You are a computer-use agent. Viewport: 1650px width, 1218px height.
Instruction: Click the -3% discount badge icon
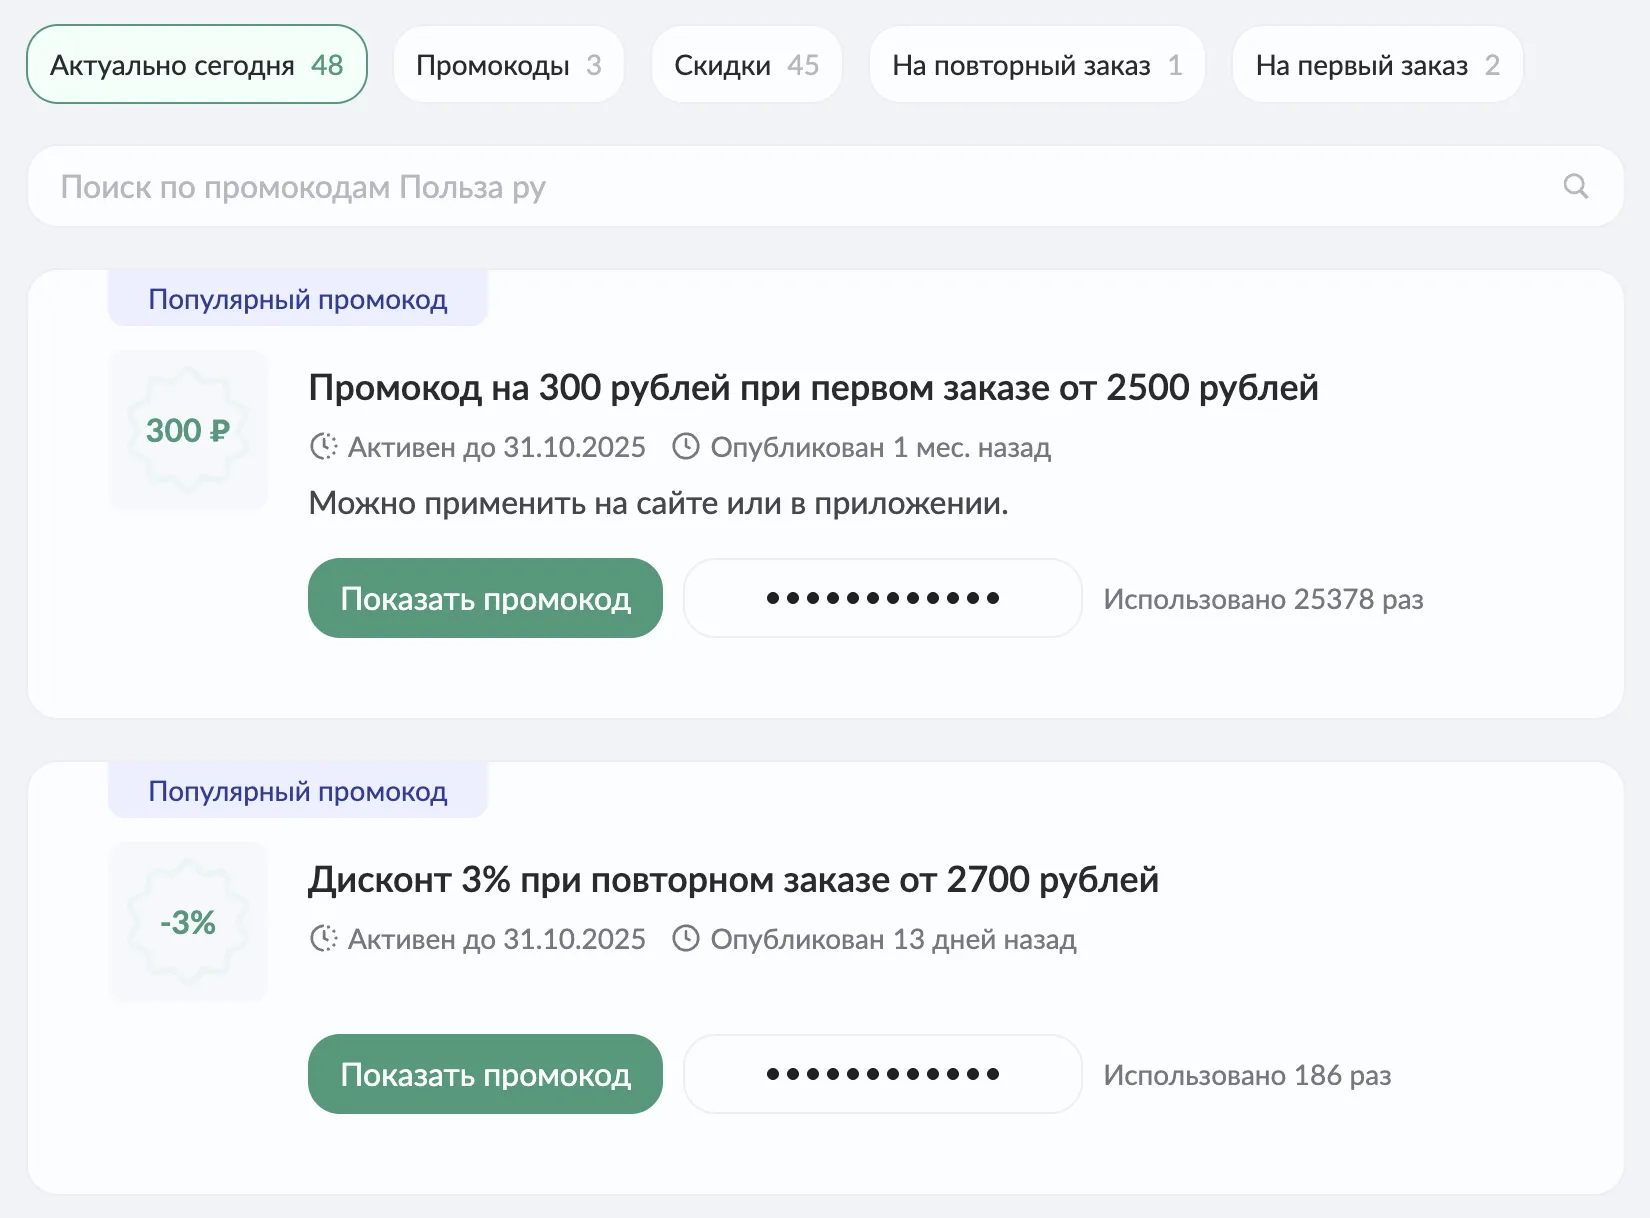point(188,922)
